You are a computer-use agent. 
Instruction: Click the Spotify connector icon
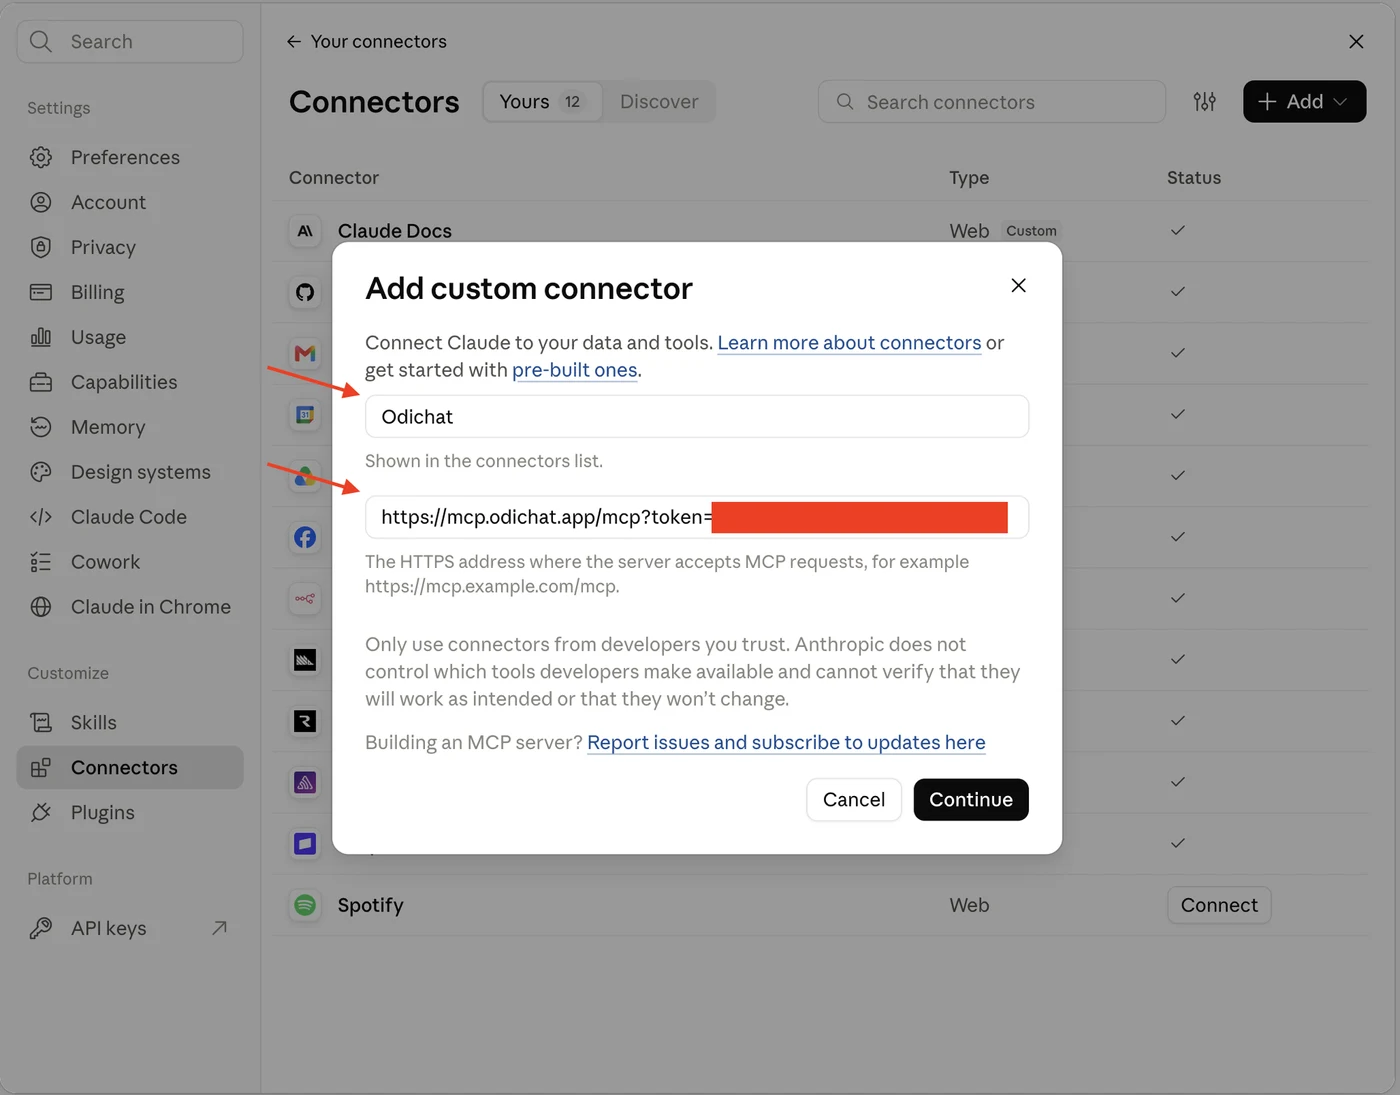click(305, 905)
